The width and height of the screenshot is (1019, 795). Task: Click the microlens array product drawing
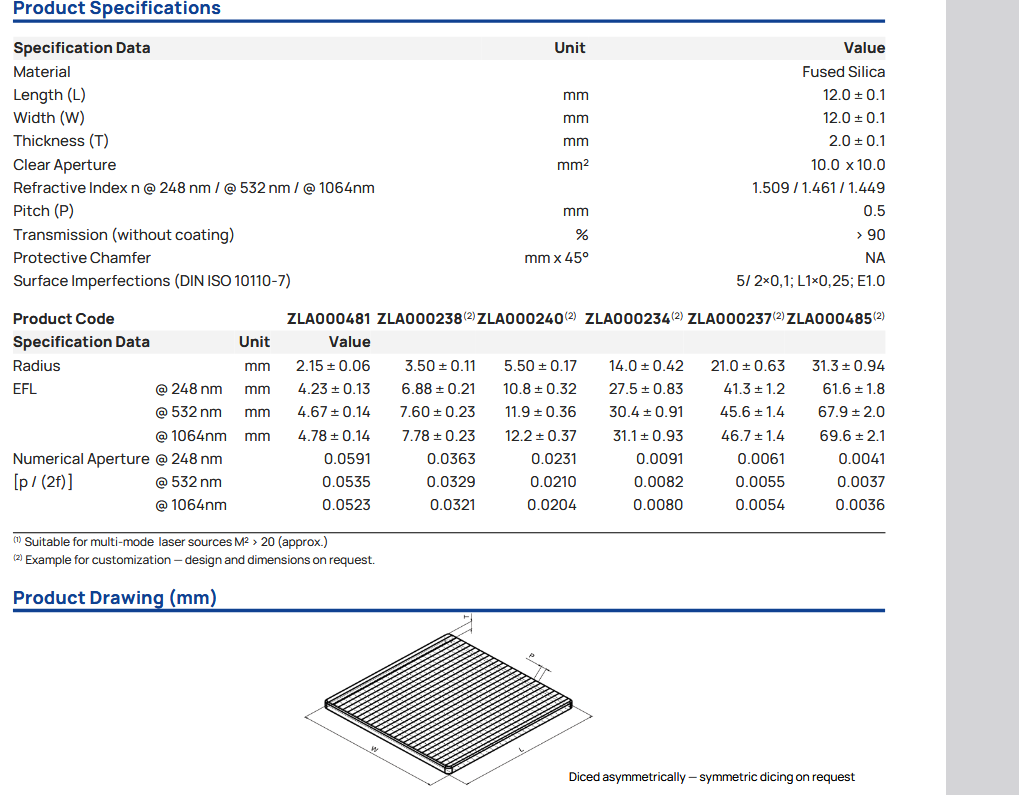click(448, 700)
